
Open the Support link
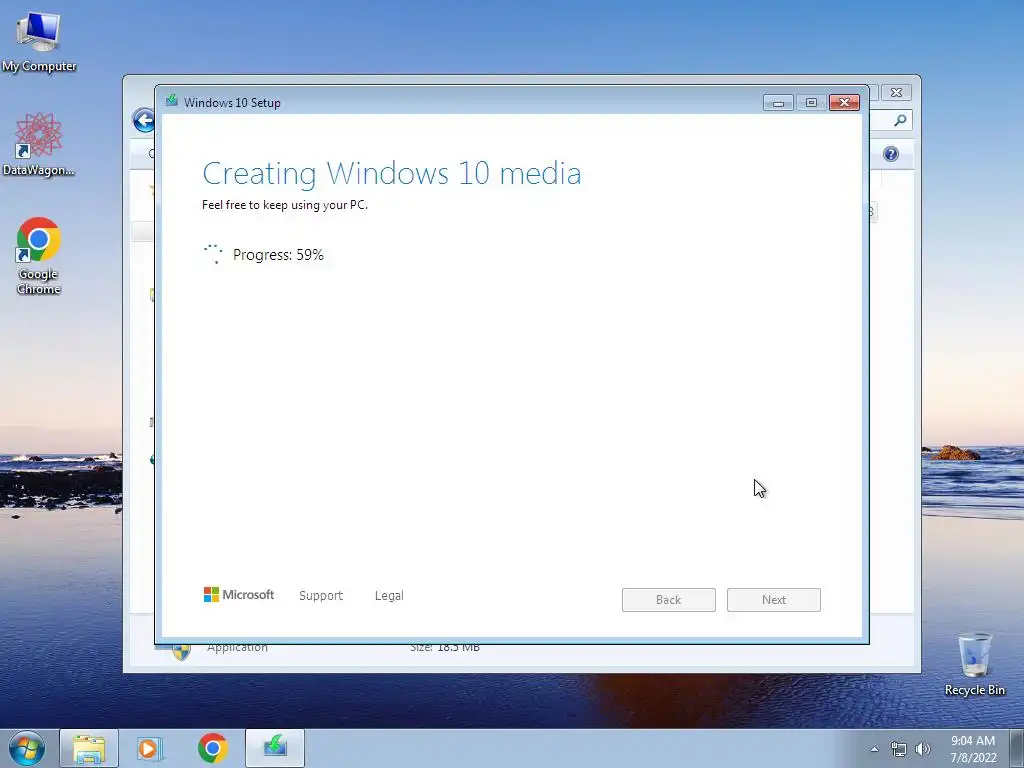(321, 596)
